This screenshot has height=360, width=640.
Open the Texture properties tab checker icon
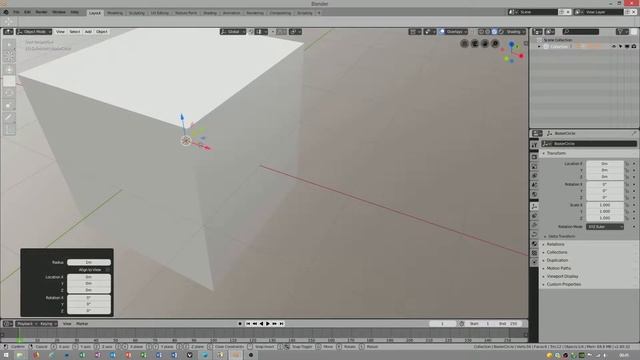tap(534, 253)
